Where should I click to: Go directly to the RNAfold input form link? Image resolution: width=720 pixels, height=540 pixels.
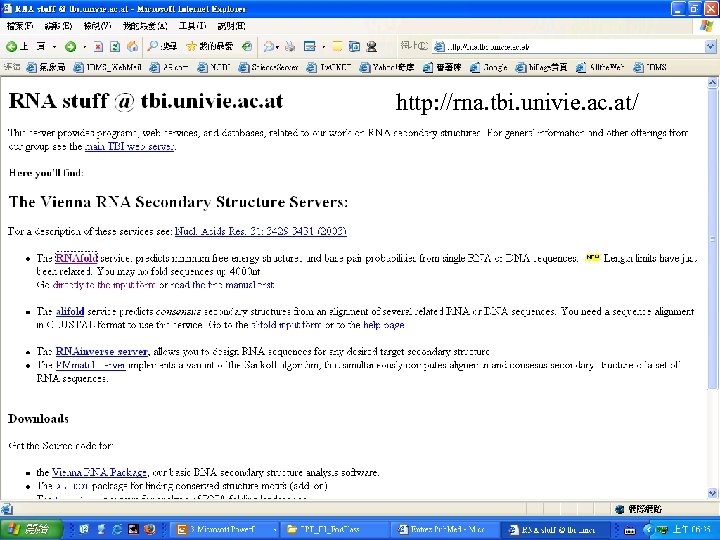pyautogui.click(x=104, y=285)
